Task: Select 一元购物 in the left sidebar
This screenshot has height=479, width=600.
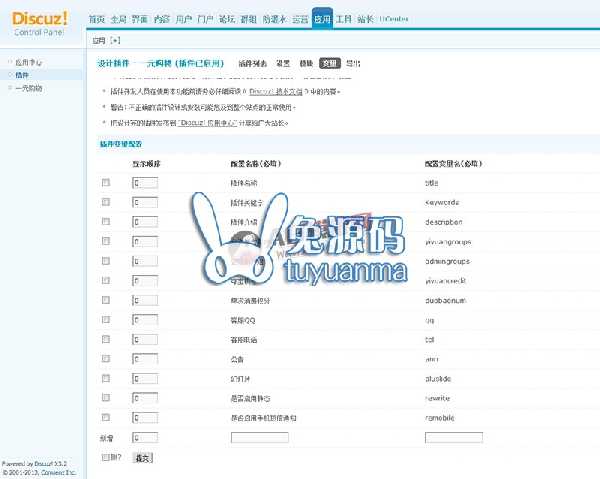Action: 29,88
